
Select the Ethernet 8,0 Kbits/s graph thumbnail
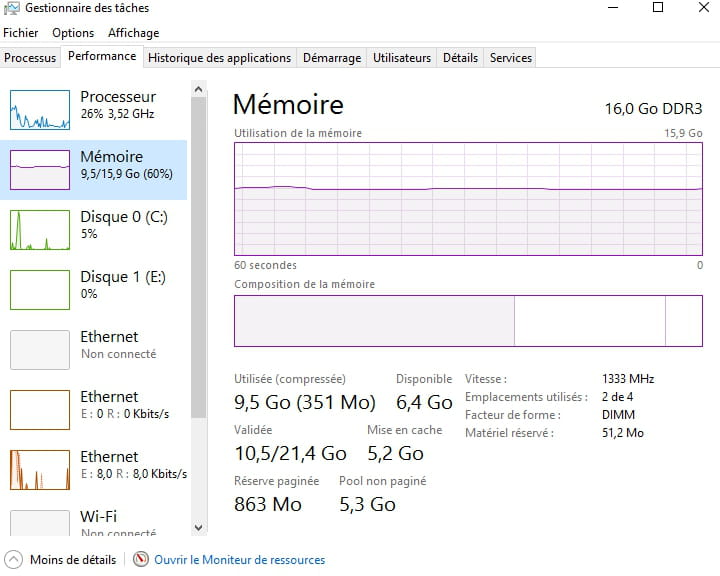[x=40, y=470]
